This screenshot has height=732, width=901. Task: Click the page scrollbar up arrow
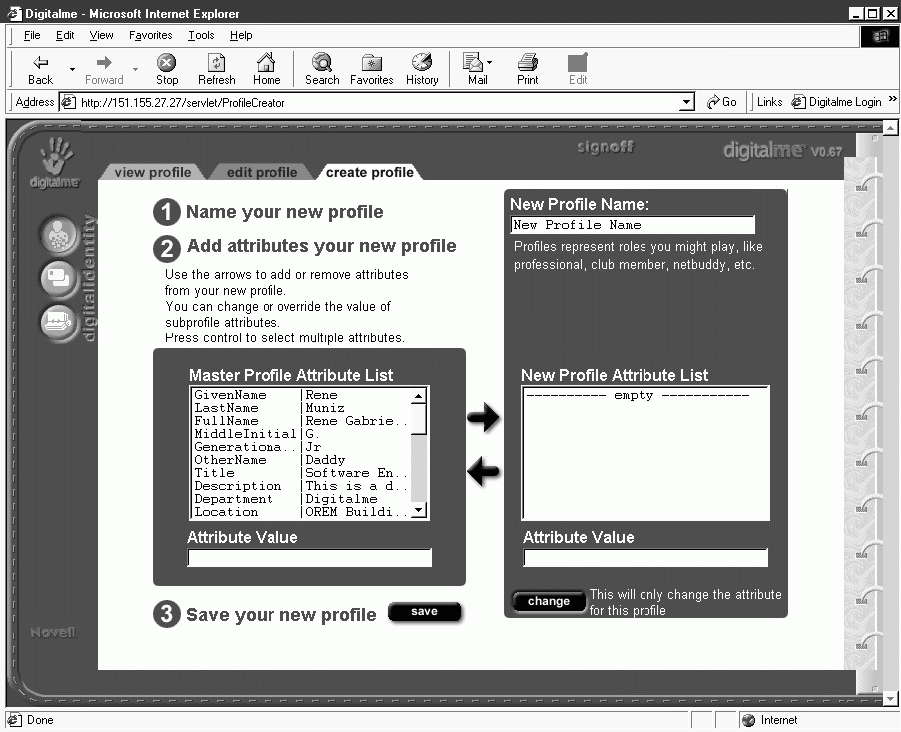click(890, 128)
